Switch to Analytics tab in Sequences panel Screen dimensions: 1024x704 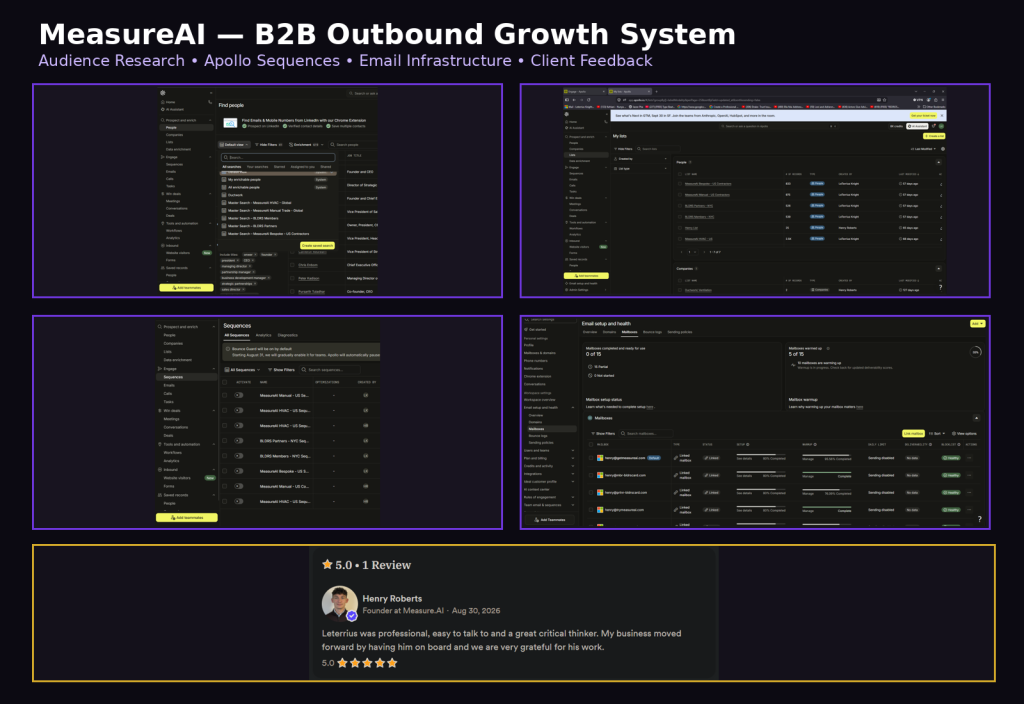263,335
